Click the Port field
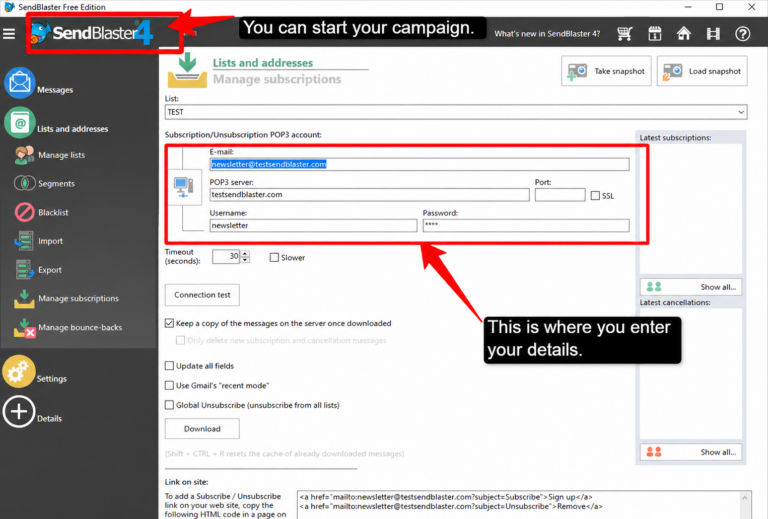The height and width of the screenshot is (519, 768). click(x=560, y=194)
